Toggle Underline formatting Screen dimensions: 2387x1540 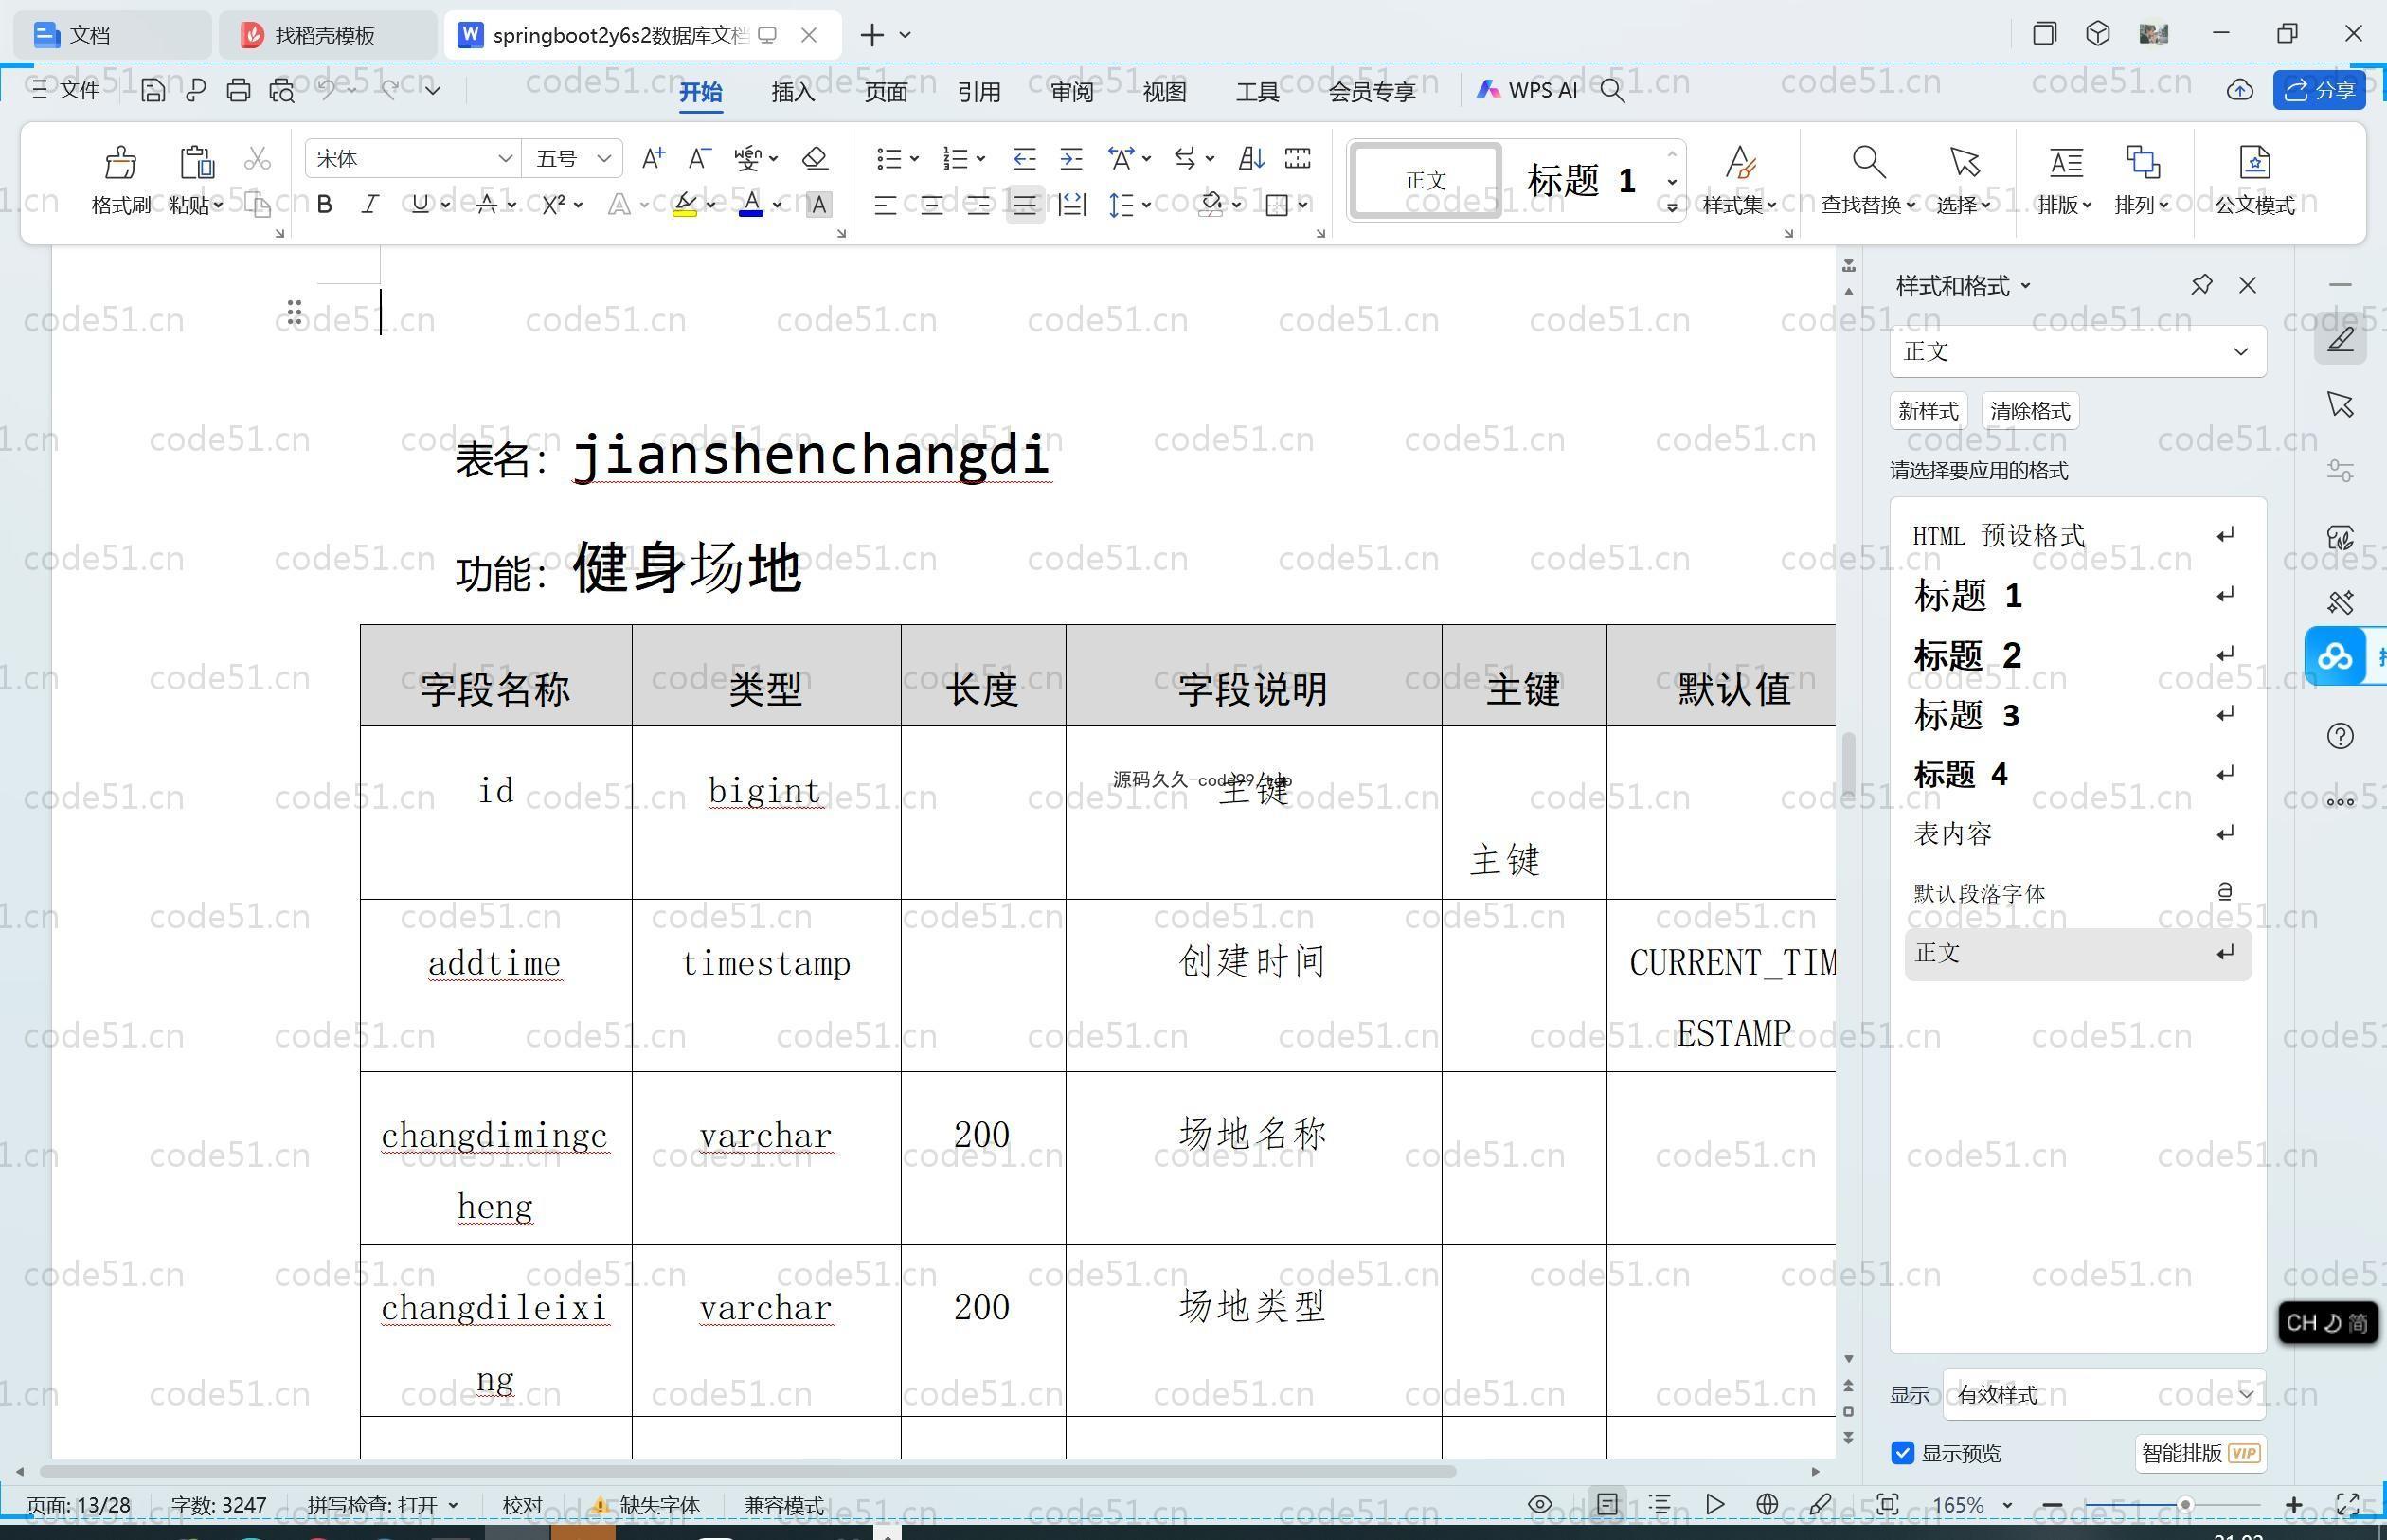click(x=420, y=204)
